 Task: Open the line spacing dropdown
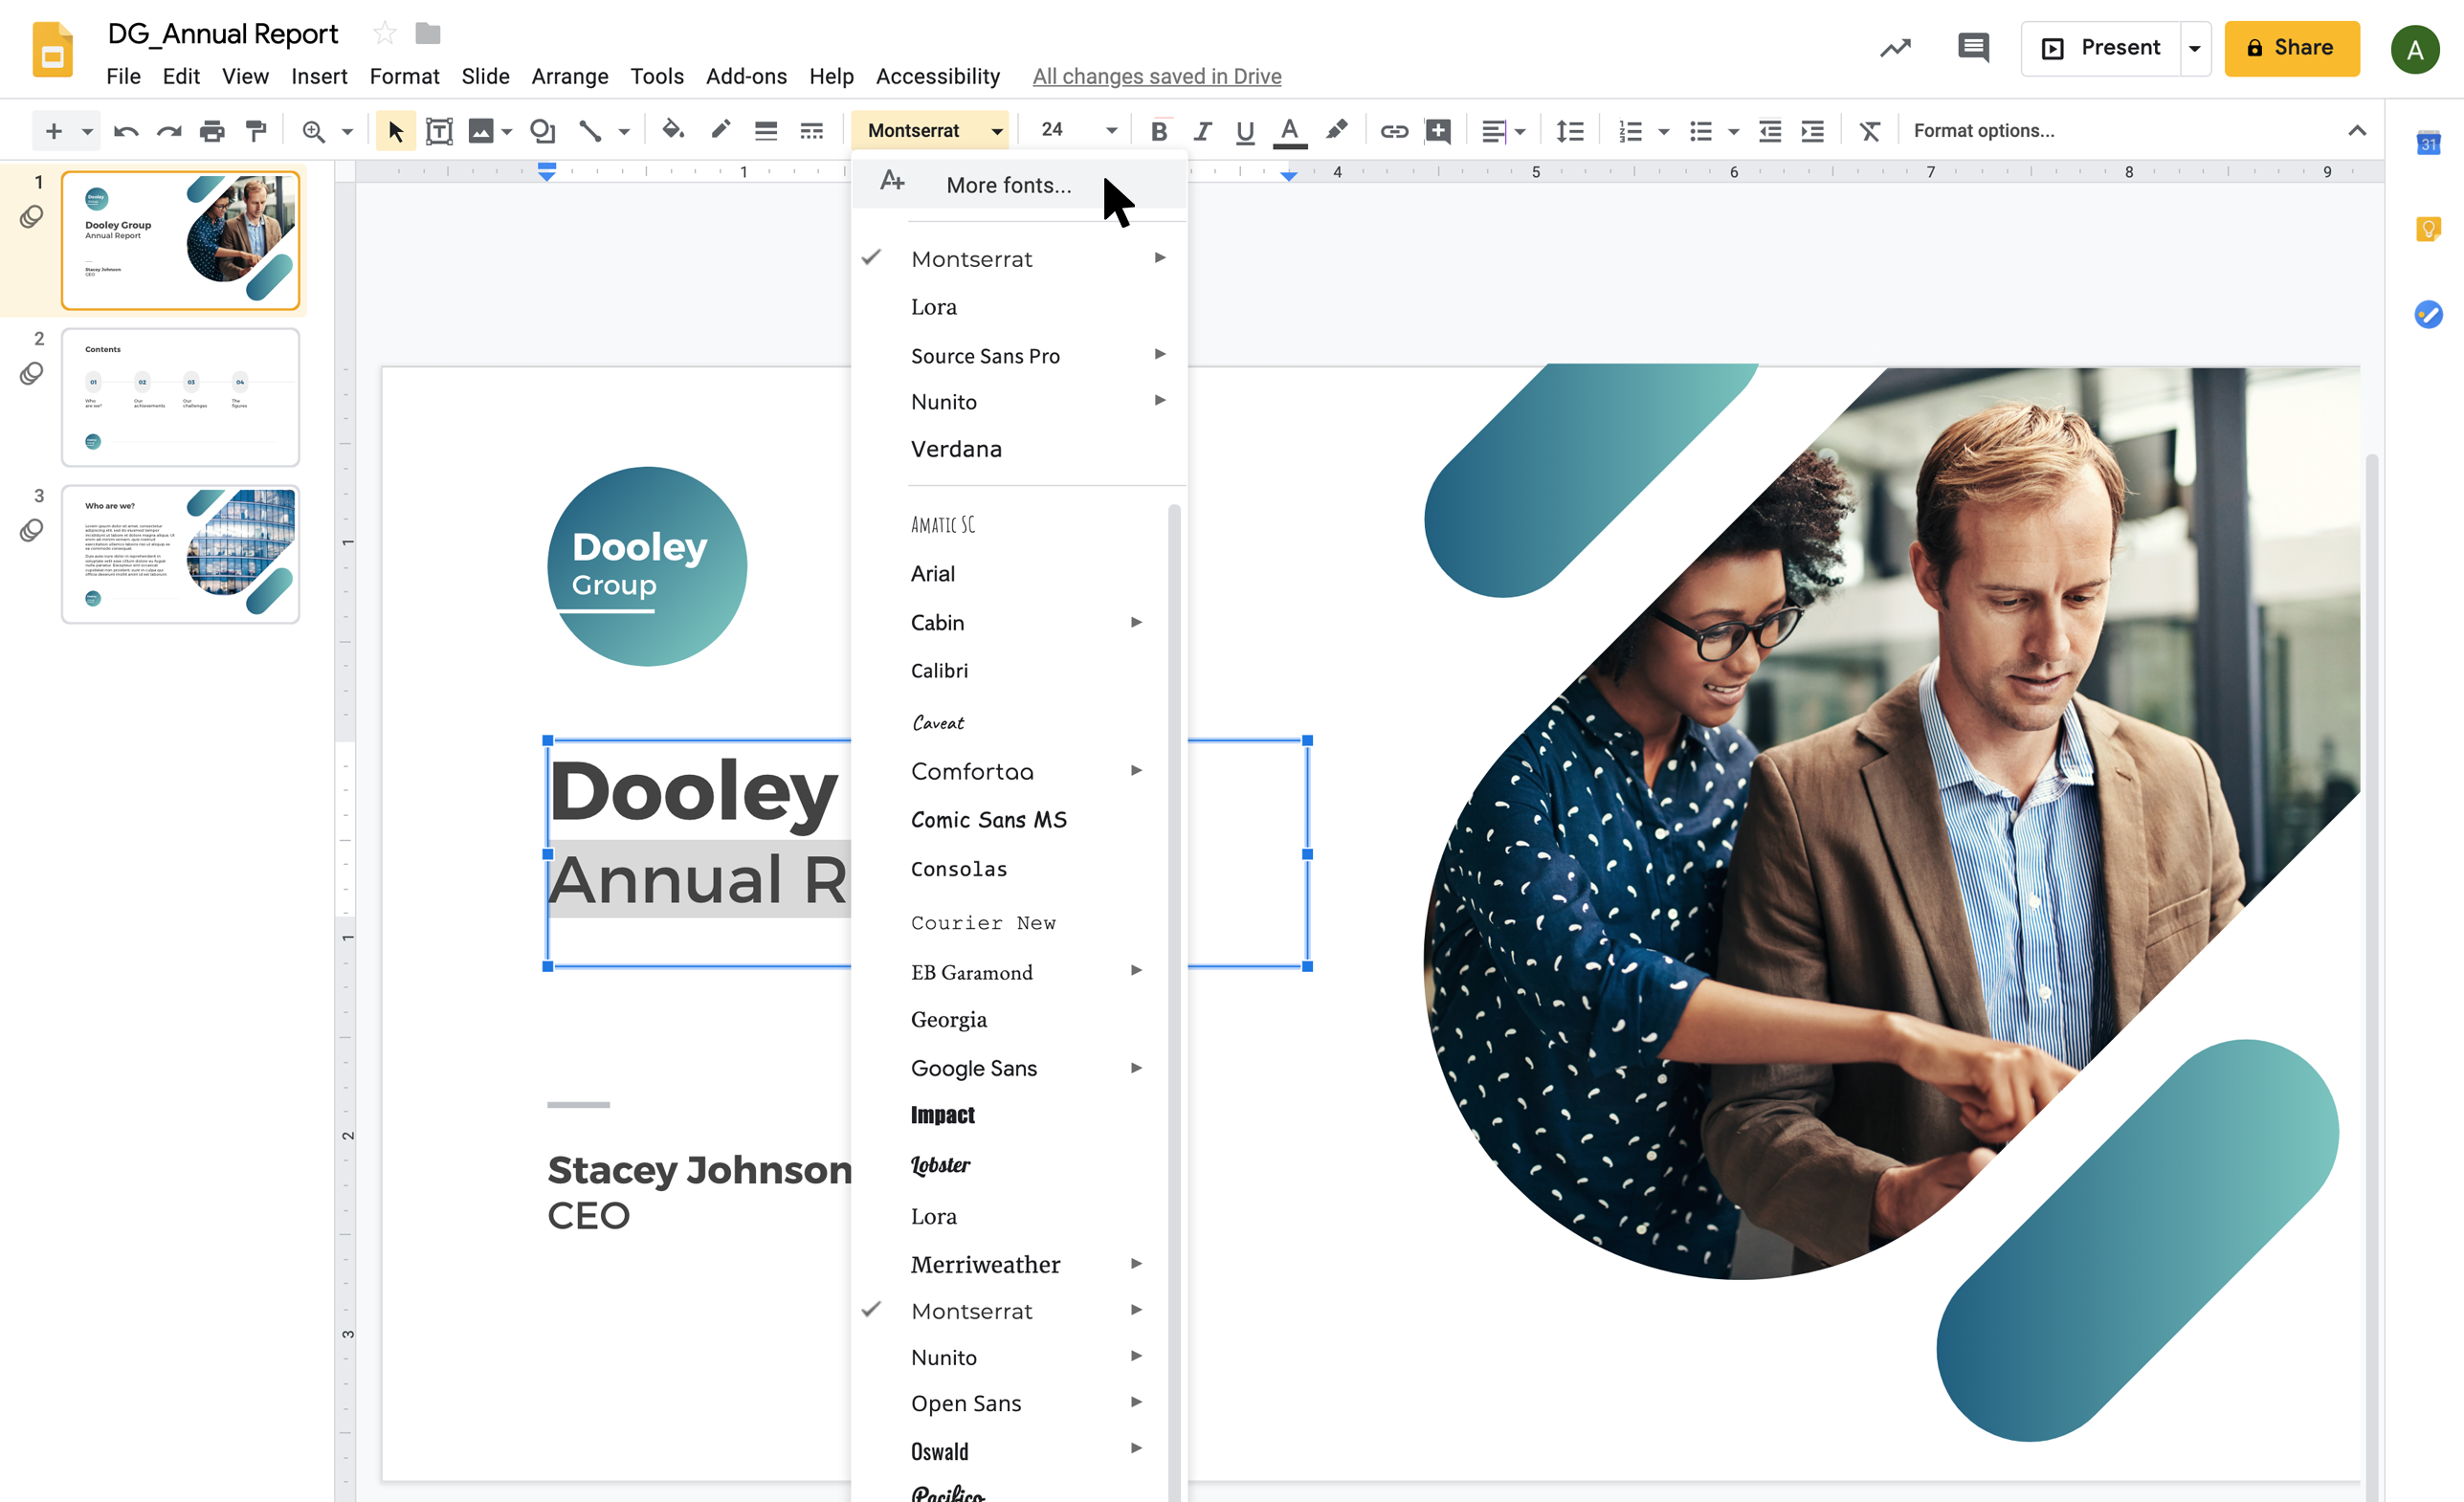[x=1570, y=130]
